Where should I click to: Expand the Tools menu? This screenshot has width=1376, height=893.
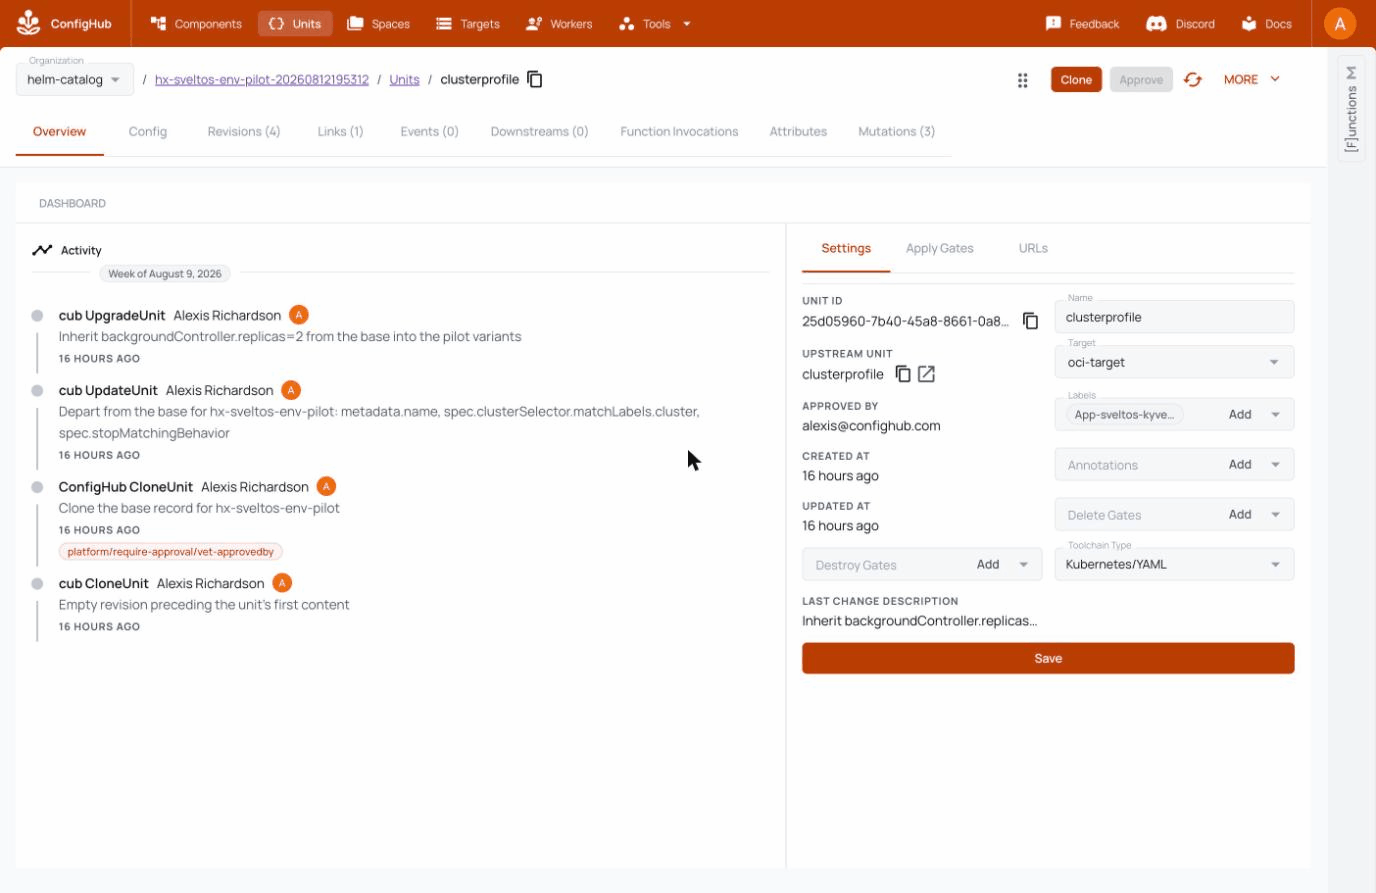pos(655,24)
